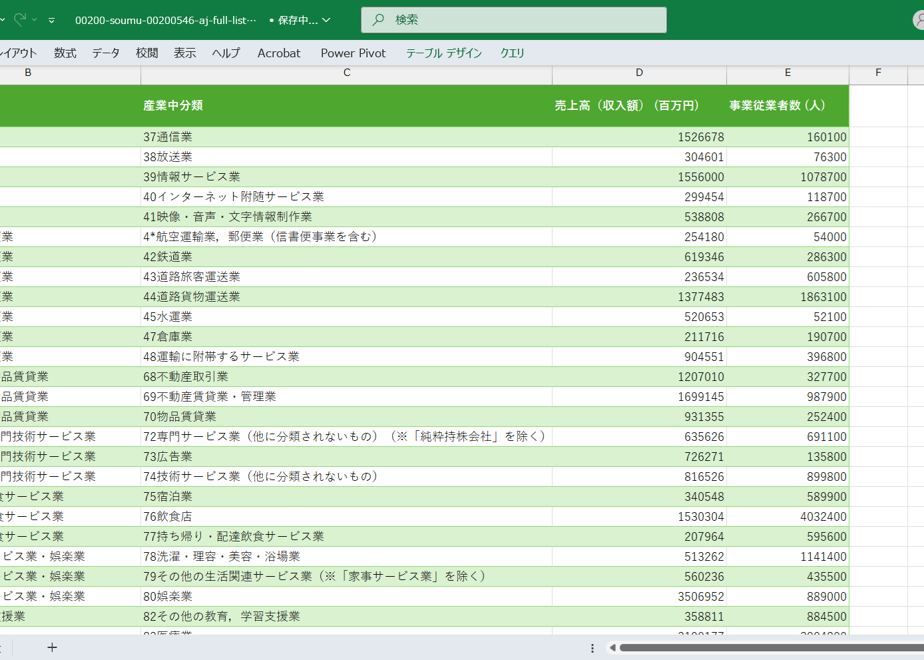
Task: Open the 数式 ribbon tab
Action: pyautogui.click(x=65, y=53)
